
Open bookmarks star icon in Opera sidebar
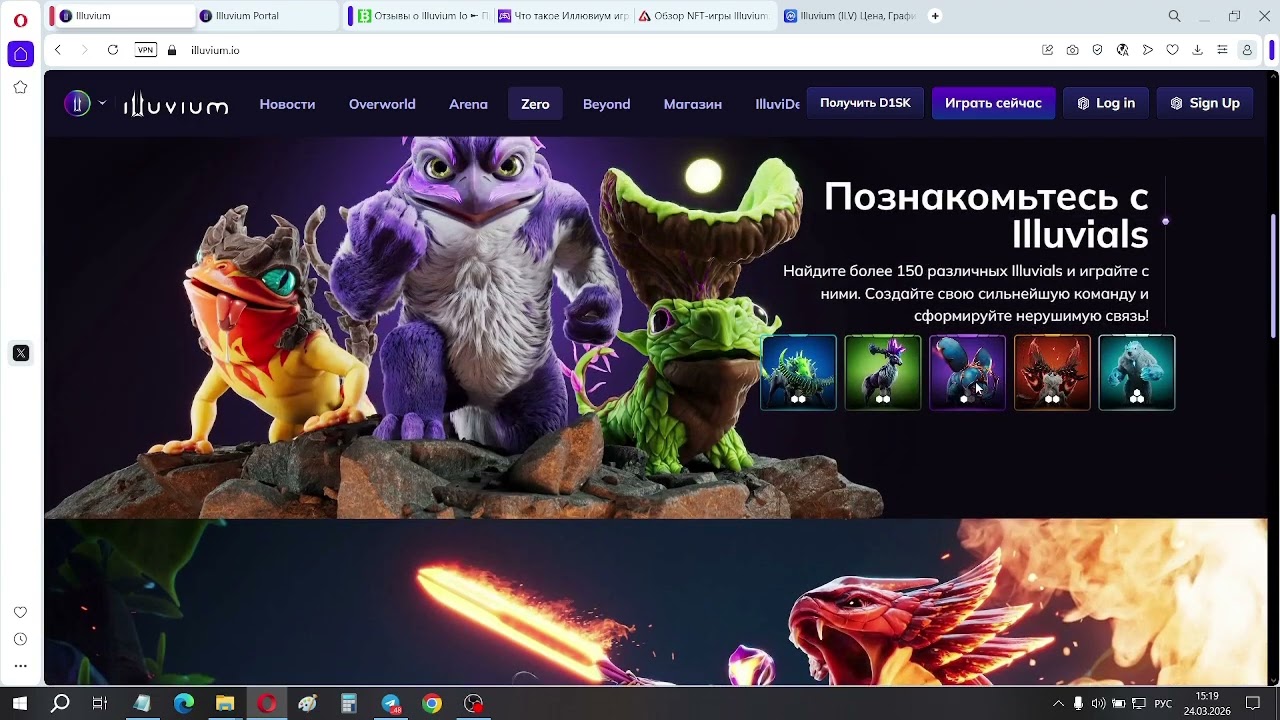[x=20, y=88]
